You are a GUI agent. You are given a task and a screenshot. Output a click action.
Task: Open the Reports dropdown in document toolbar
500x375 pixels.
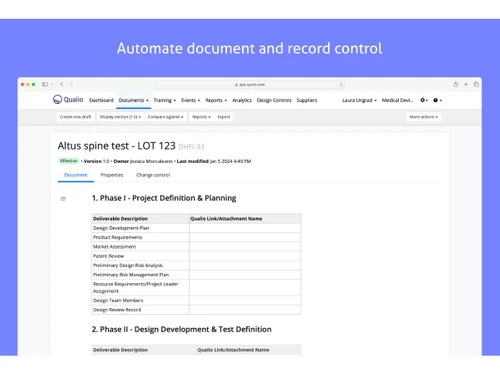(x=201, y=117)
